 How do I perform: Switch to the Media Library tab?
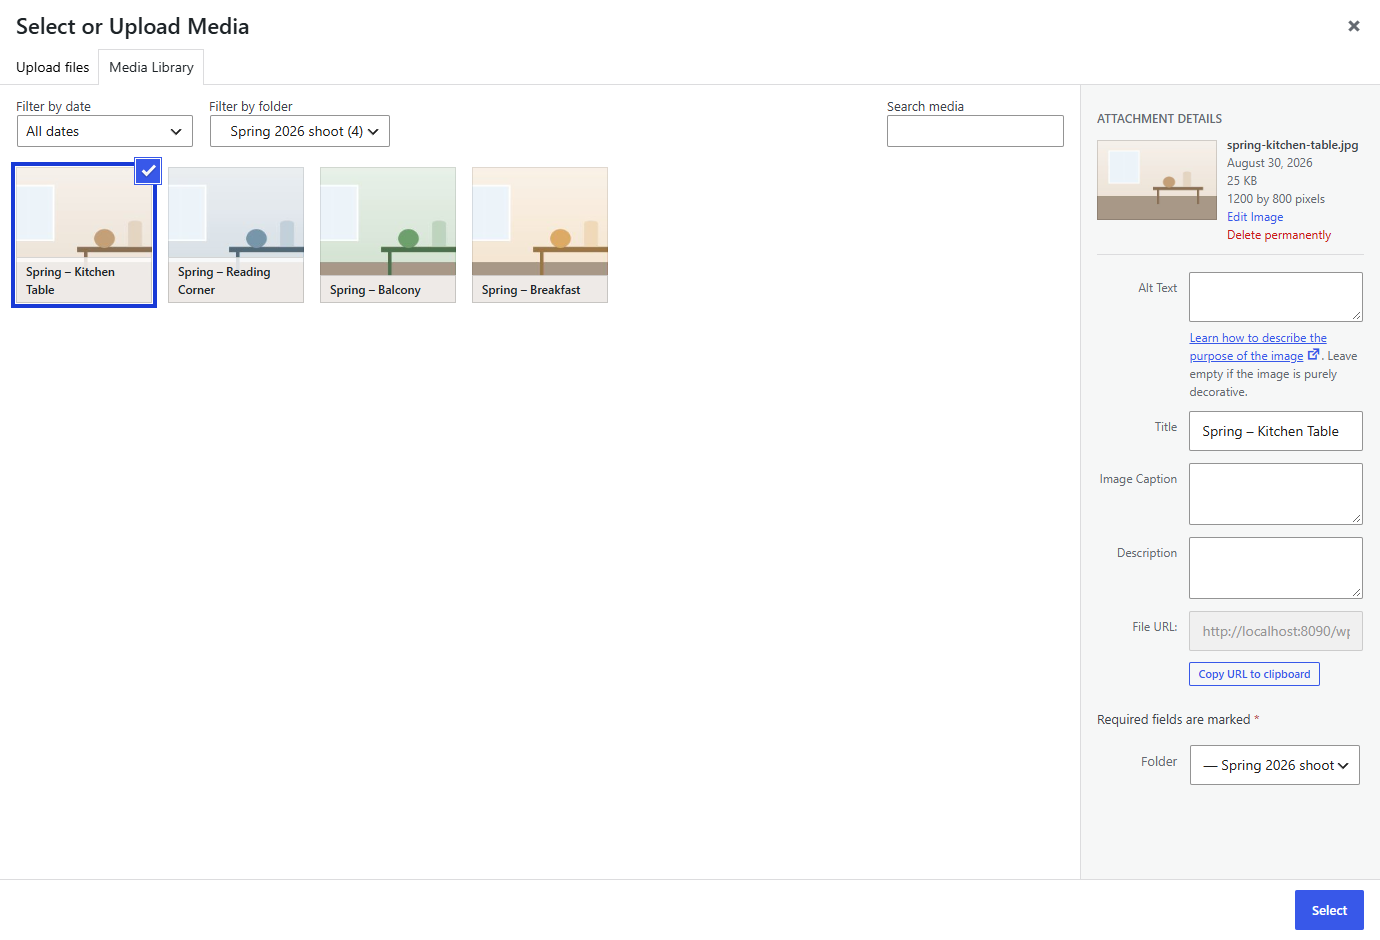coord(151,67)
